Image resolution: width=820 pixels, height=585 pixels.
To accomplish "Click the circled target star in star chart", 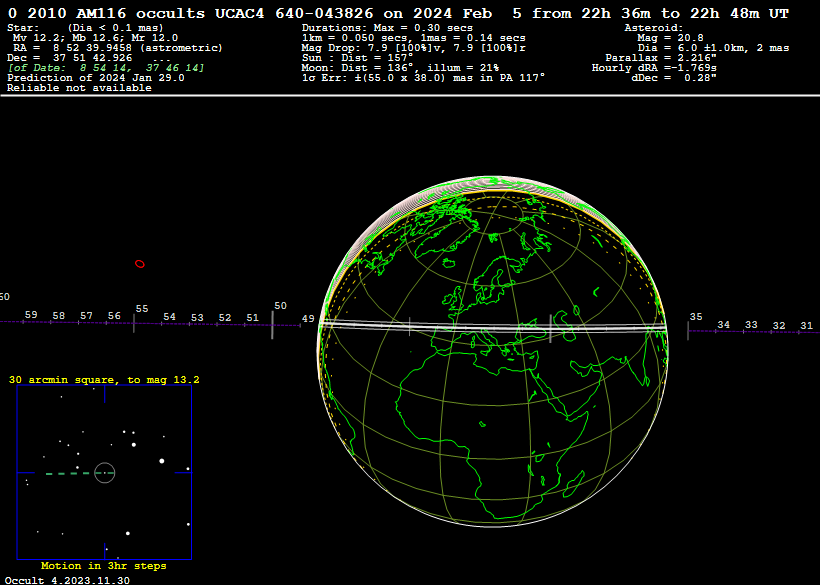I will coord(105,473).
